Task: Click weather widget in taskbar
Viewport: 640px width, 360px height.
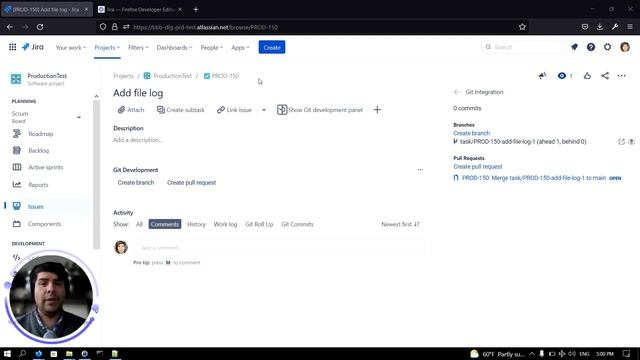Action: [x=497, y=354]
